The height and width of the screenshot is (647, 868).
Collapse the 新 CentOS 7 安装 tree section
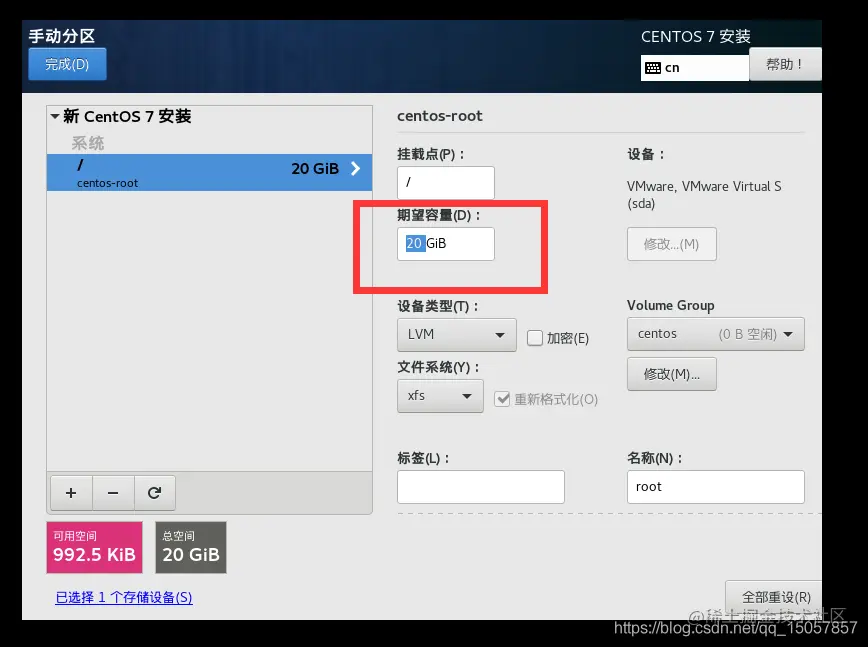click(x=55, y=116)
